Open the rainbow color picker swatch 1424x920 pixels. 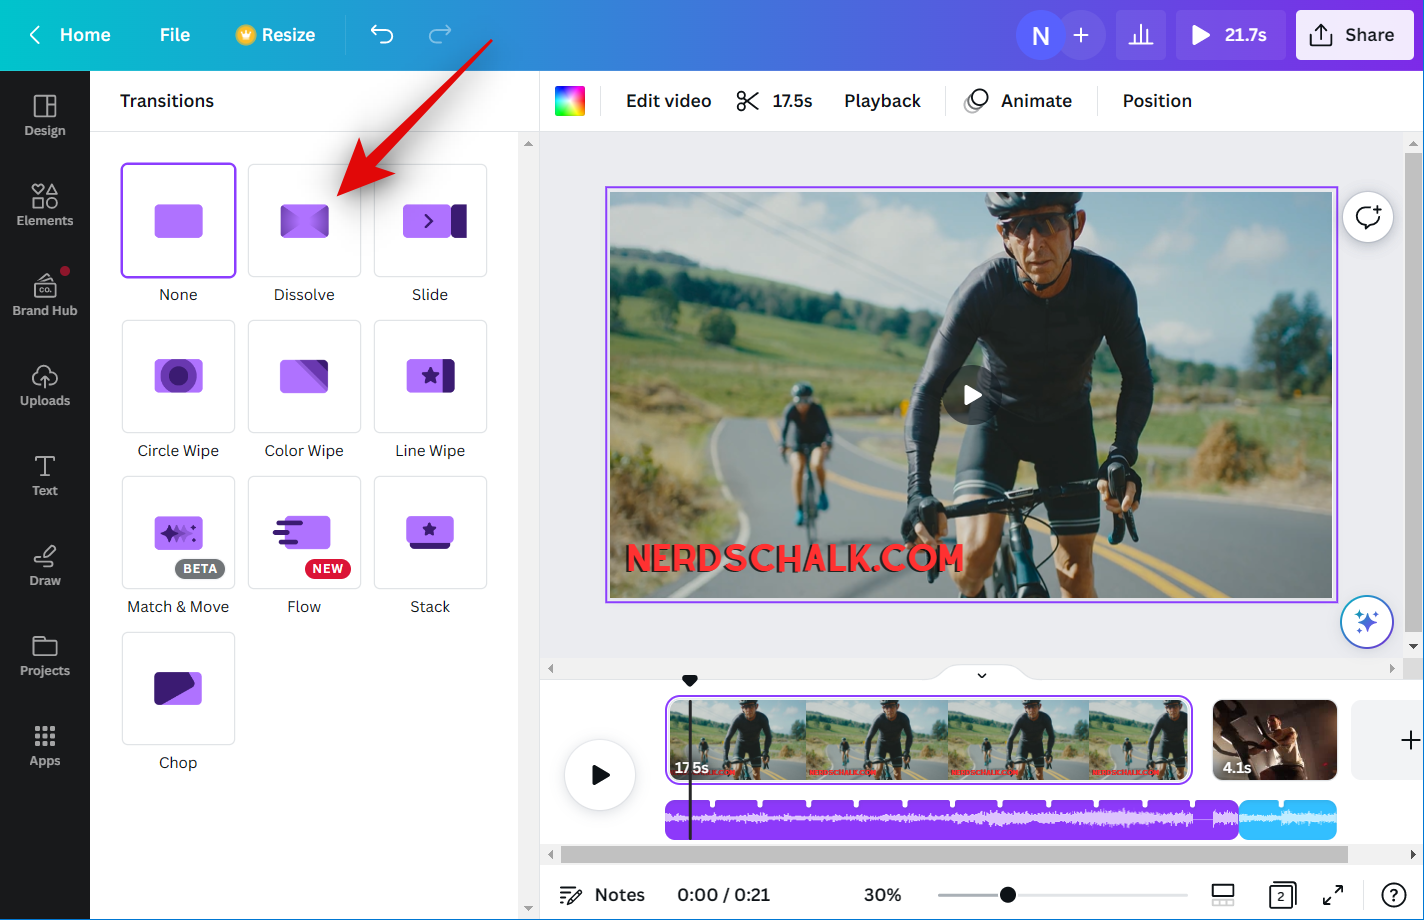click(570, 101)
